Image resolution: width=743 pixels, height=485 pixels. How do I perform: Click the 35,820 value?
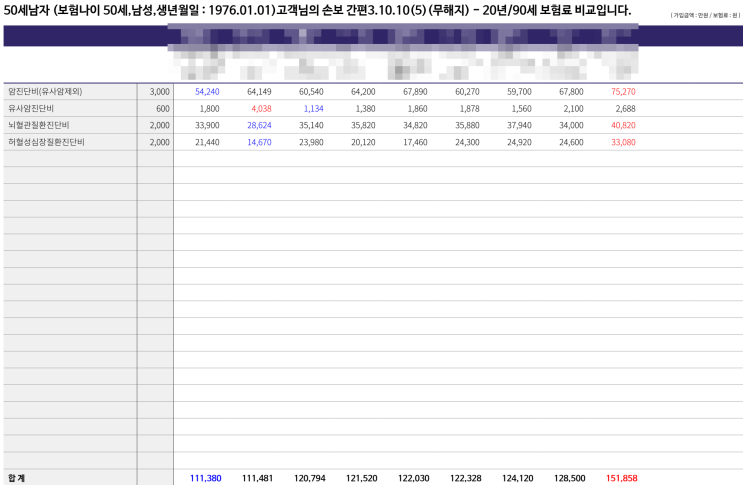click(x=363, y=126)
